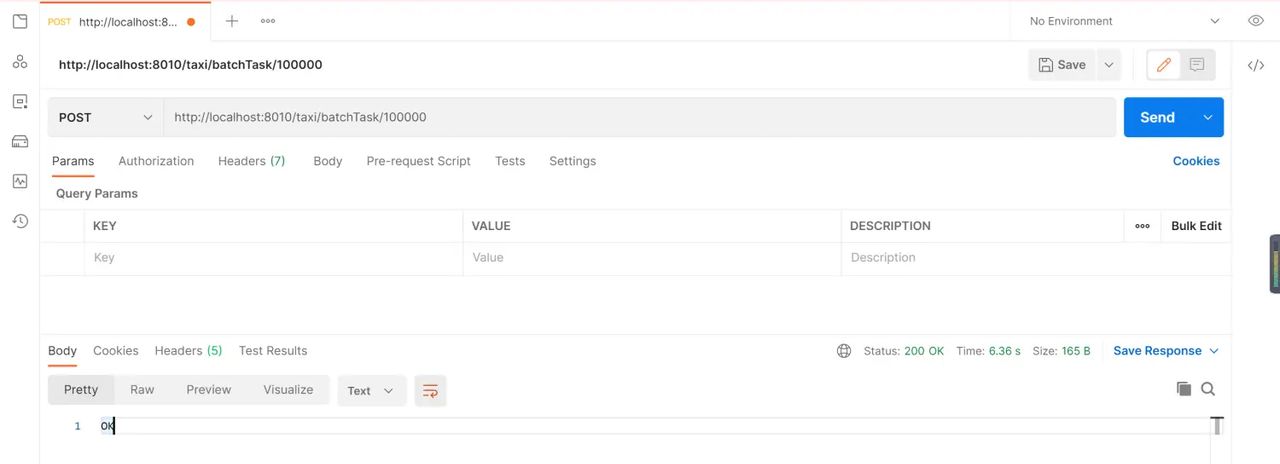This screenshot has height=464, width=1280.
Task: Open the APIs sidebar icon
Action: (x=20, y=61)
